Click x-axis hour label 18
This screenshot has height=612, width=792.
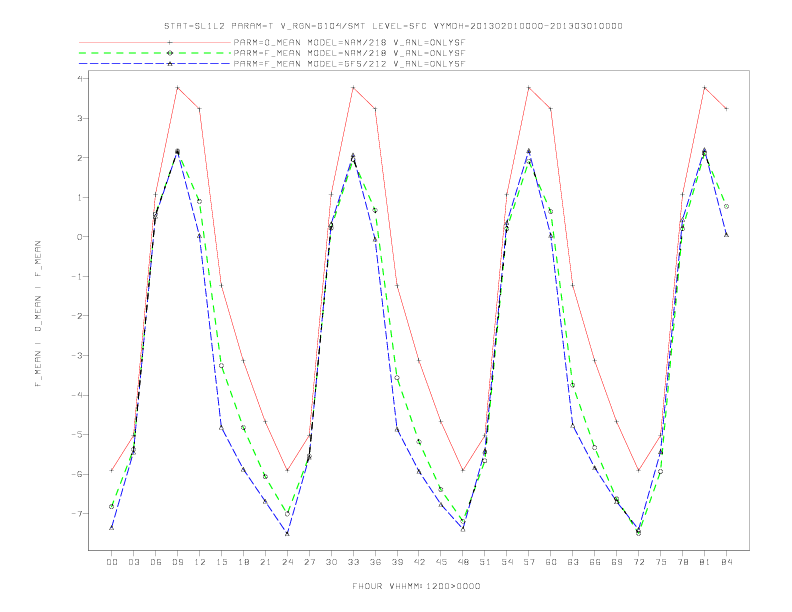tap(243, 562)
